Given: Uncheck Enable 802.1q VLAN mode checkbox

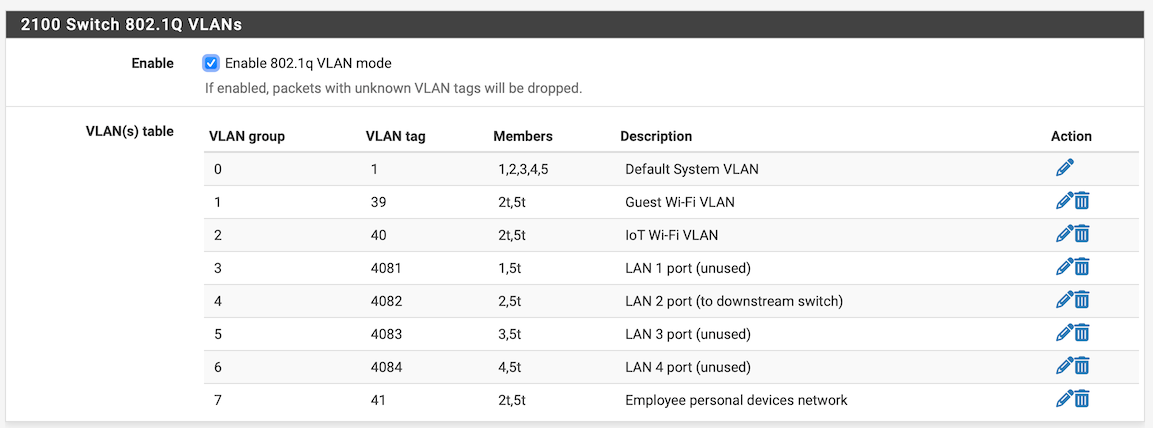Looking at the screenshot, I should (x=211, y=63).
